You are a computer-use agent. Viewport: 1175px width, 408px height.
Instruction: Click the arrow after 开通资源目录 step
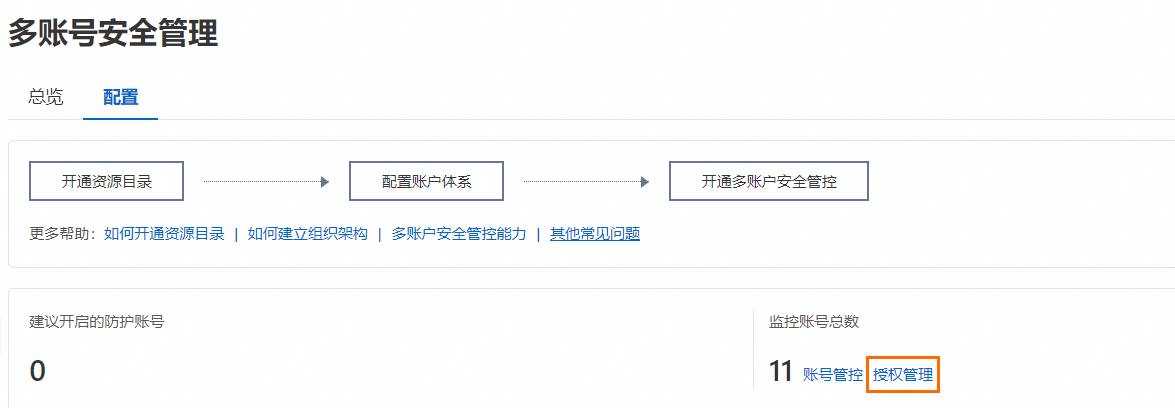click(x=323, y=182)
